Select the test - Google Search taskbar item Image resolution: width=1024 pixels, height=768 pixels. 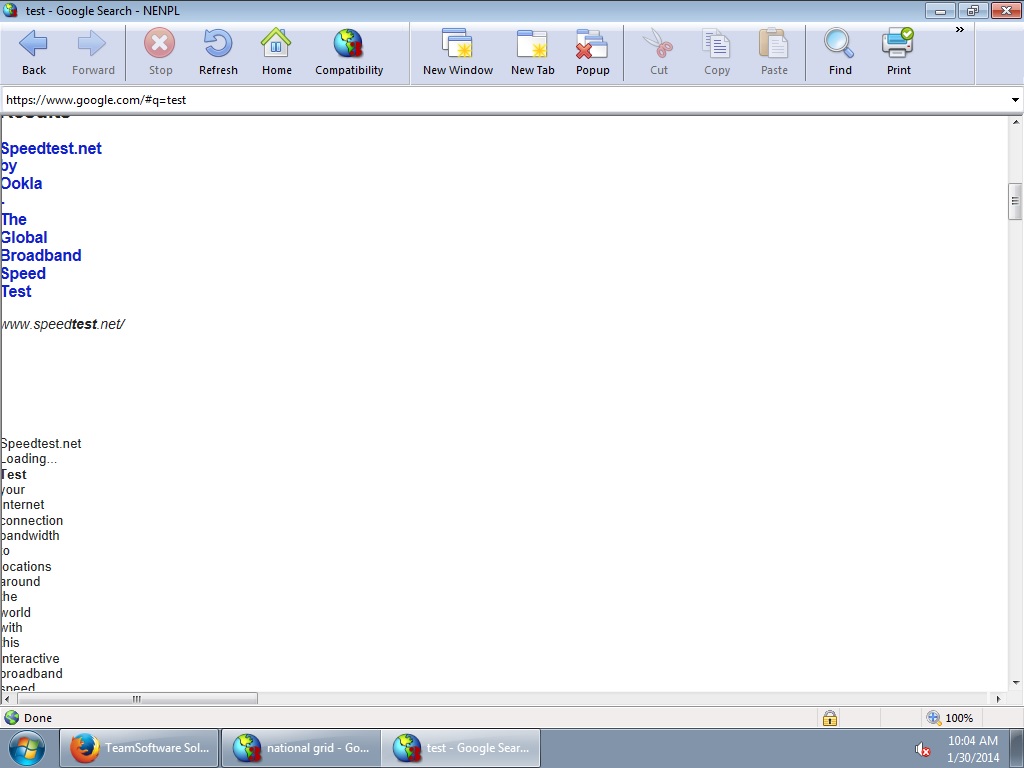462,748
